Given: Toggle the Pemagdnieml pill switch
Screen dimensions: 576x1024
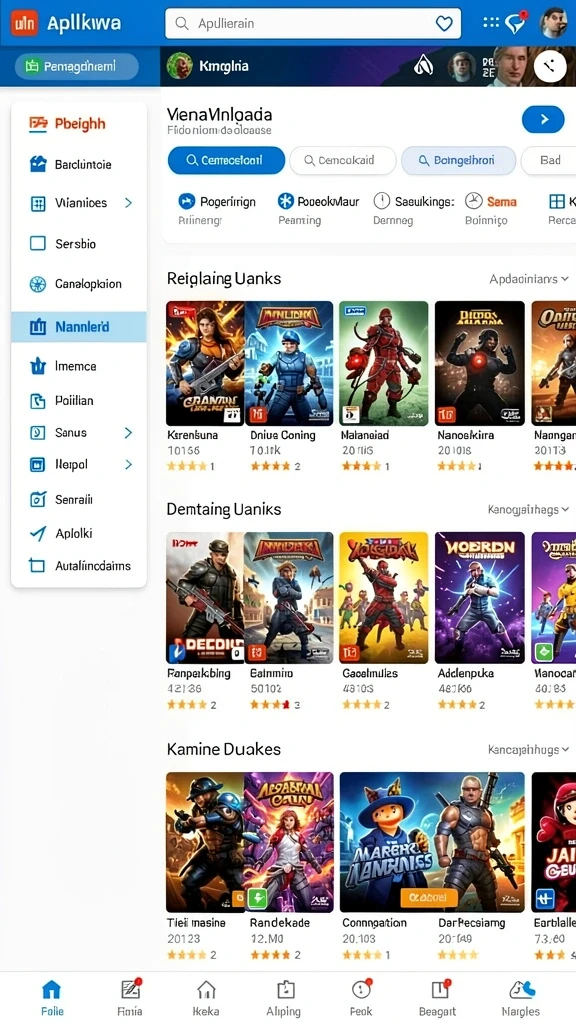Looking at the screenshot, I should tap(76, 66).
